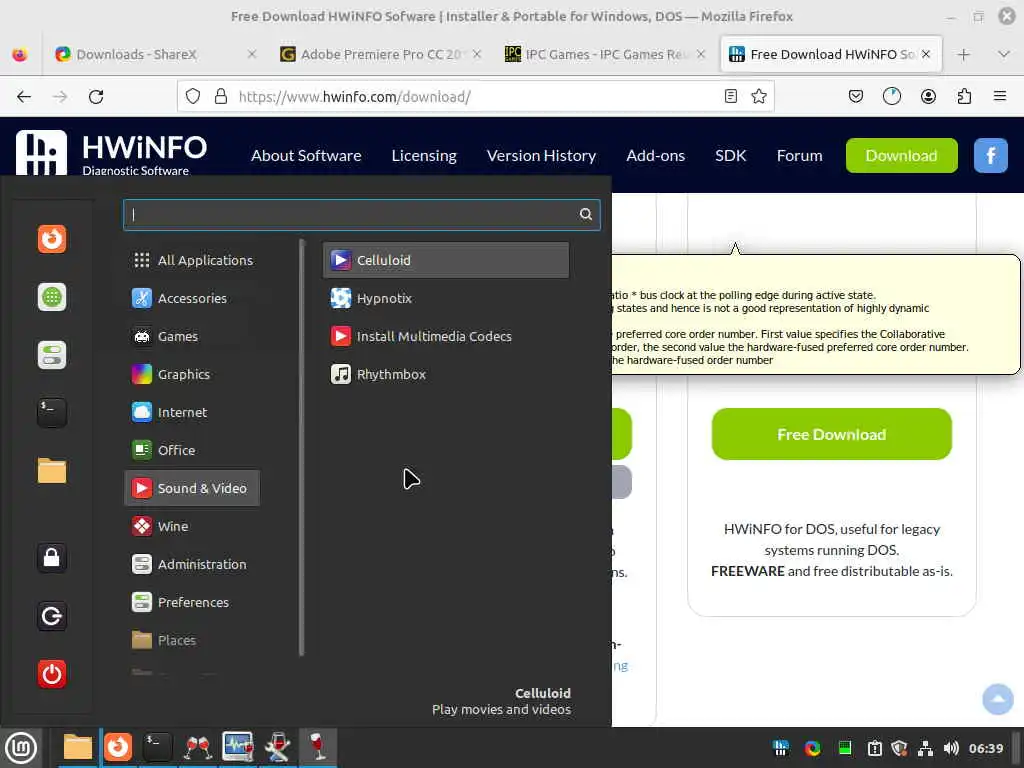Screen dimensions: 1024x768
Task: Open System Settings toggle icon in menu sidebar
Action: pyautogui.click(x=52, y=355)
